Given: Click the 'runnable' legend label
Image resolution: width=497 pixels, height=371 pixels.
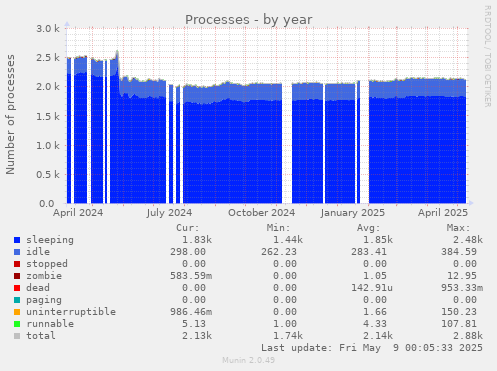Looking at the screenshot, I should tap(50, 324).
